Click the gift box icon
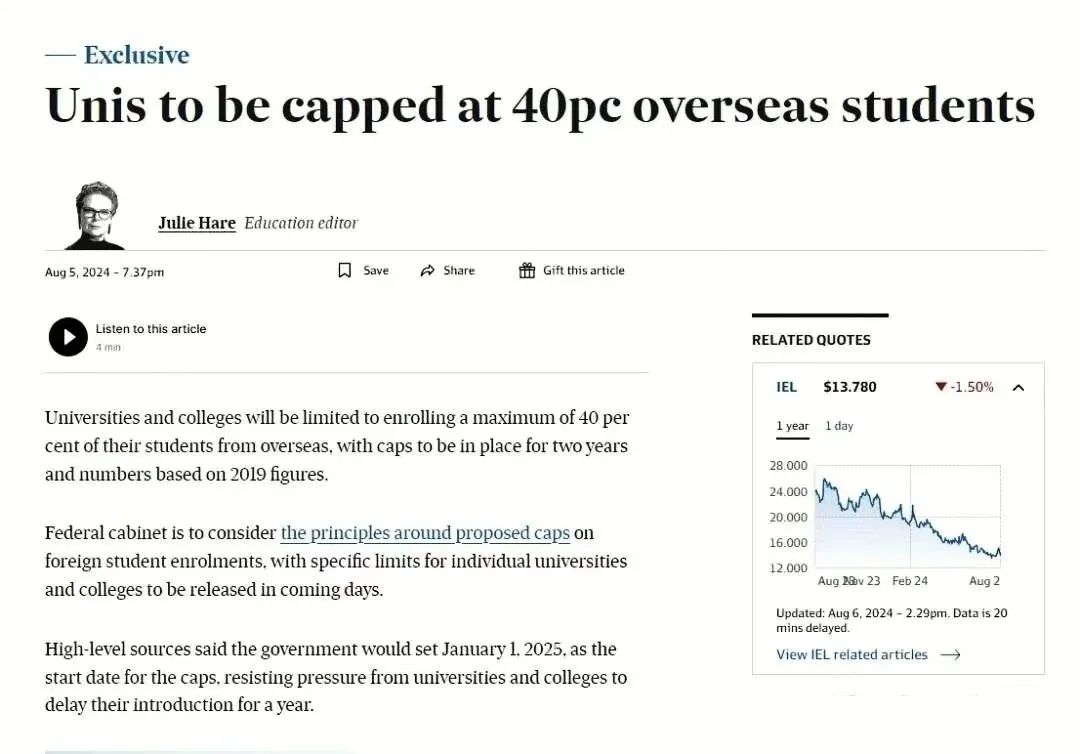The image size is (1080, 754). click(527, 270)
